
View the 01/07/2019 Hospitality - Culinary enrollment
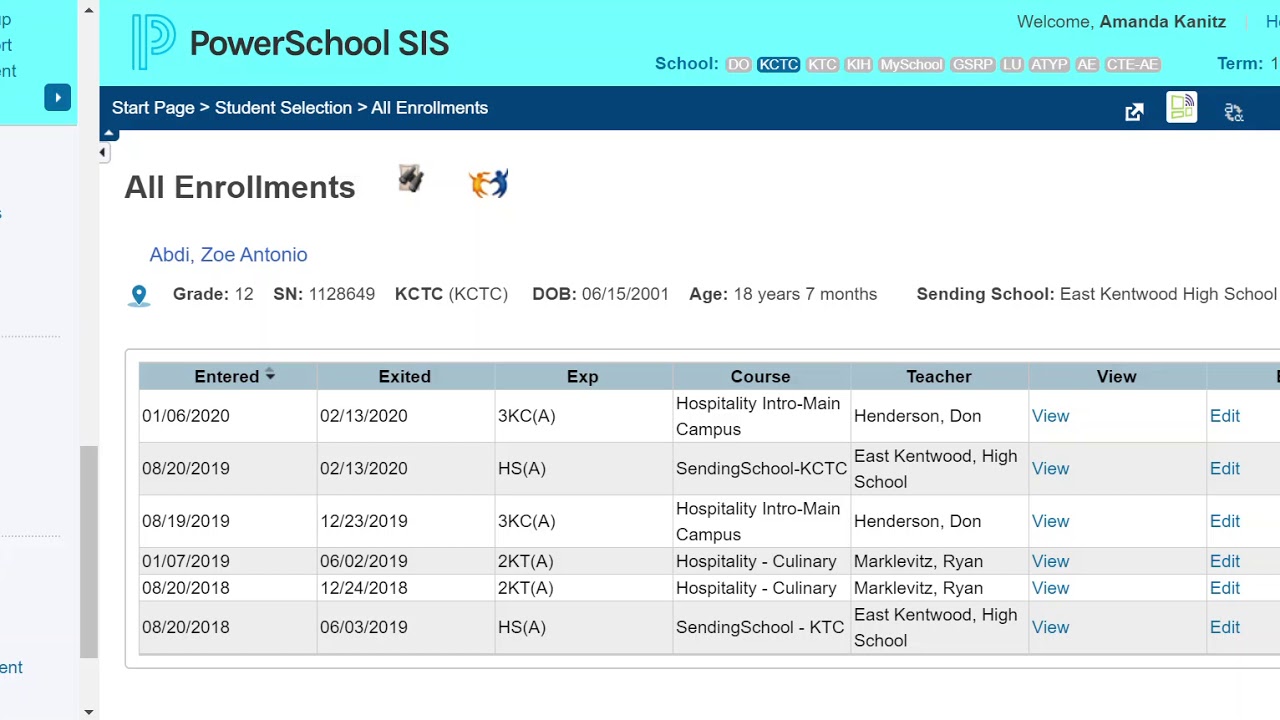coord(1050,561)
